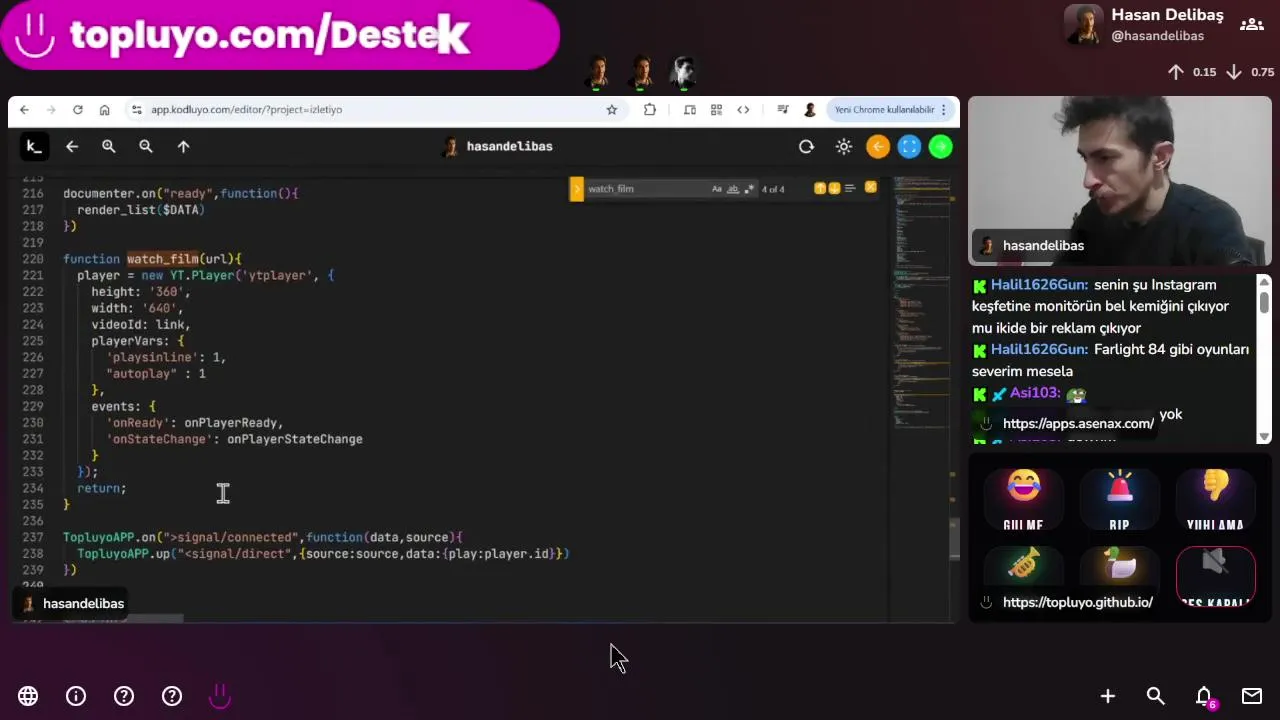Send the GULME laughing emoji reaction
The image size is (1280, 720).
[x=1023, y=499]
